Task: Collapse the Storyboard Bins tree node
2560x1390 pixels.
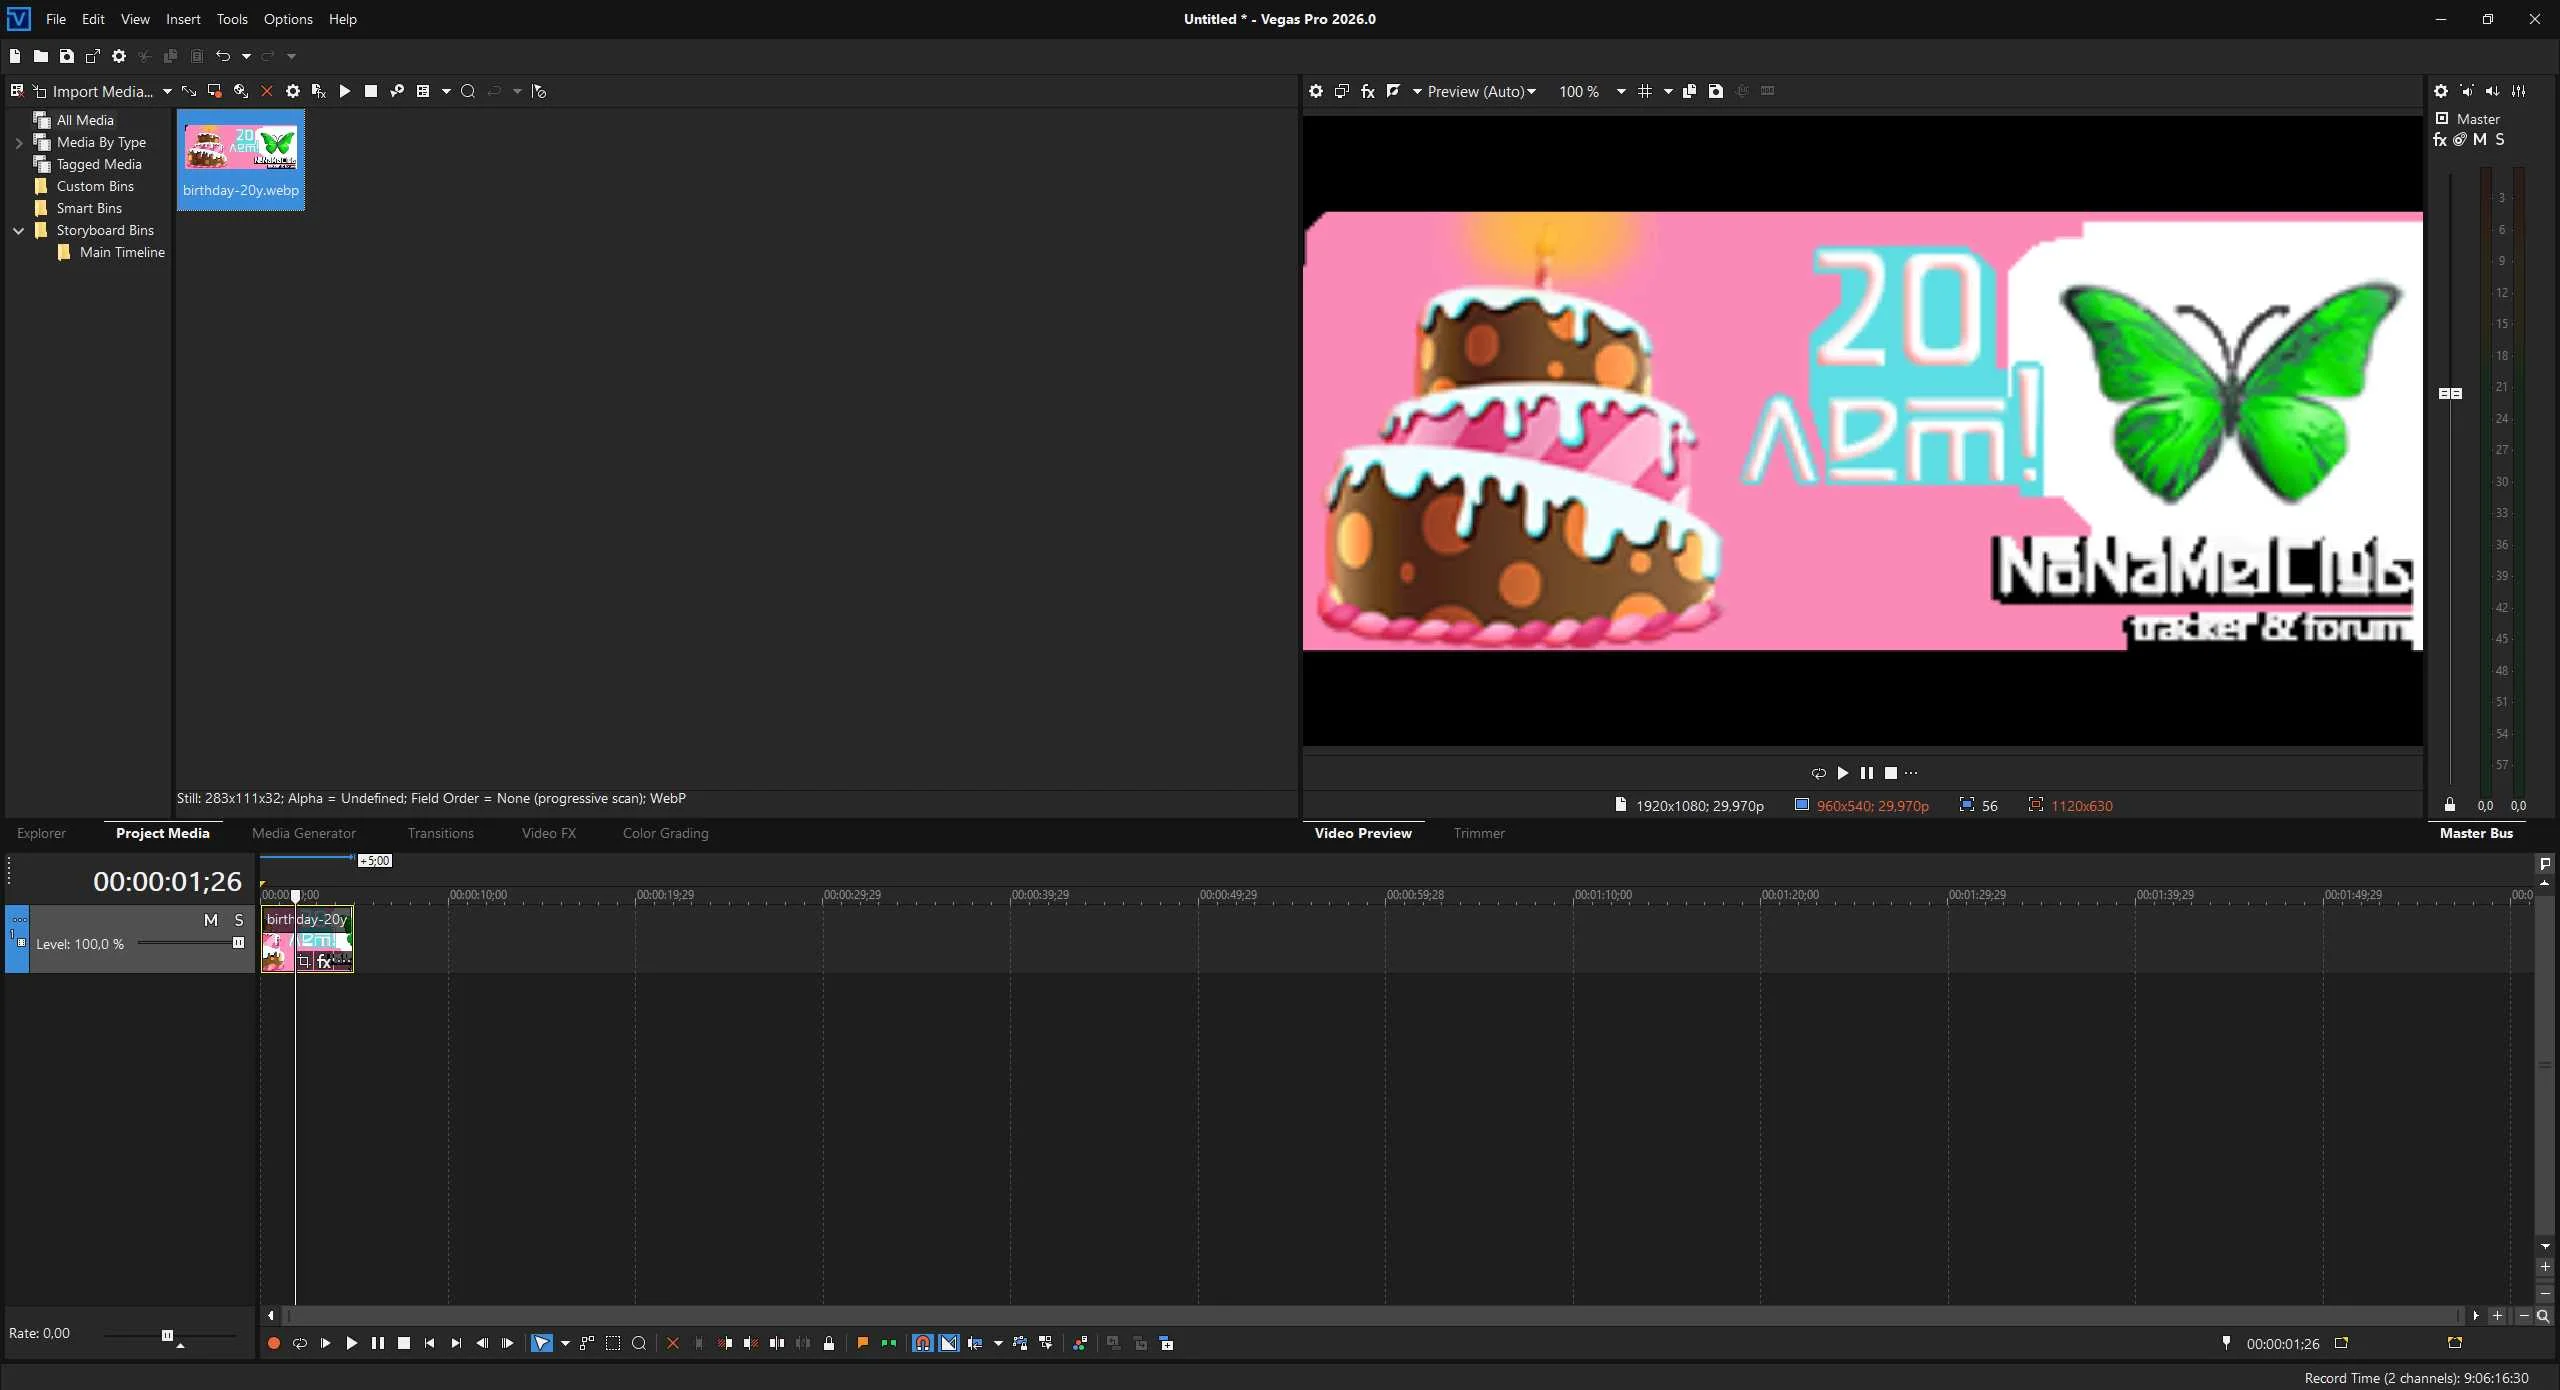Action: [19, 230]
